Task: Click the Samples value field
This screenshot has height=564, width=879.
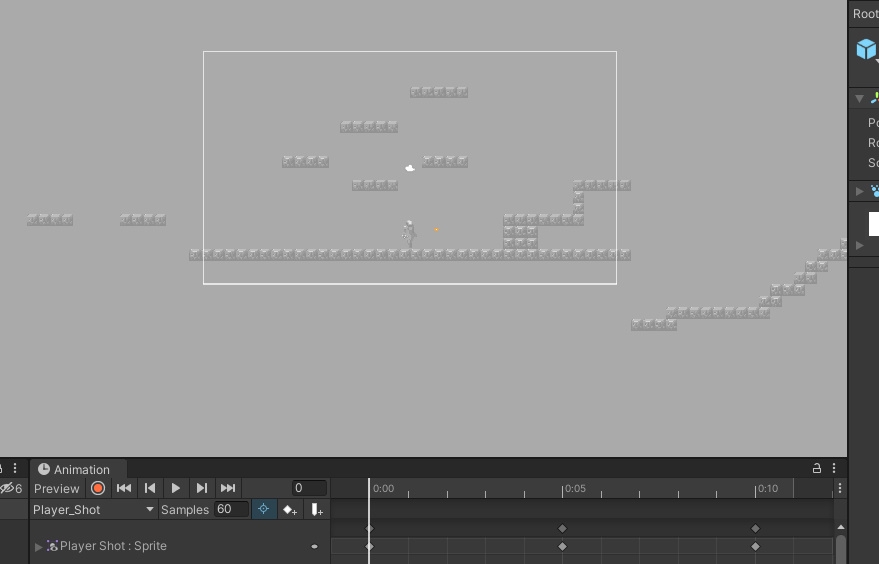Action: click(231, 509)
